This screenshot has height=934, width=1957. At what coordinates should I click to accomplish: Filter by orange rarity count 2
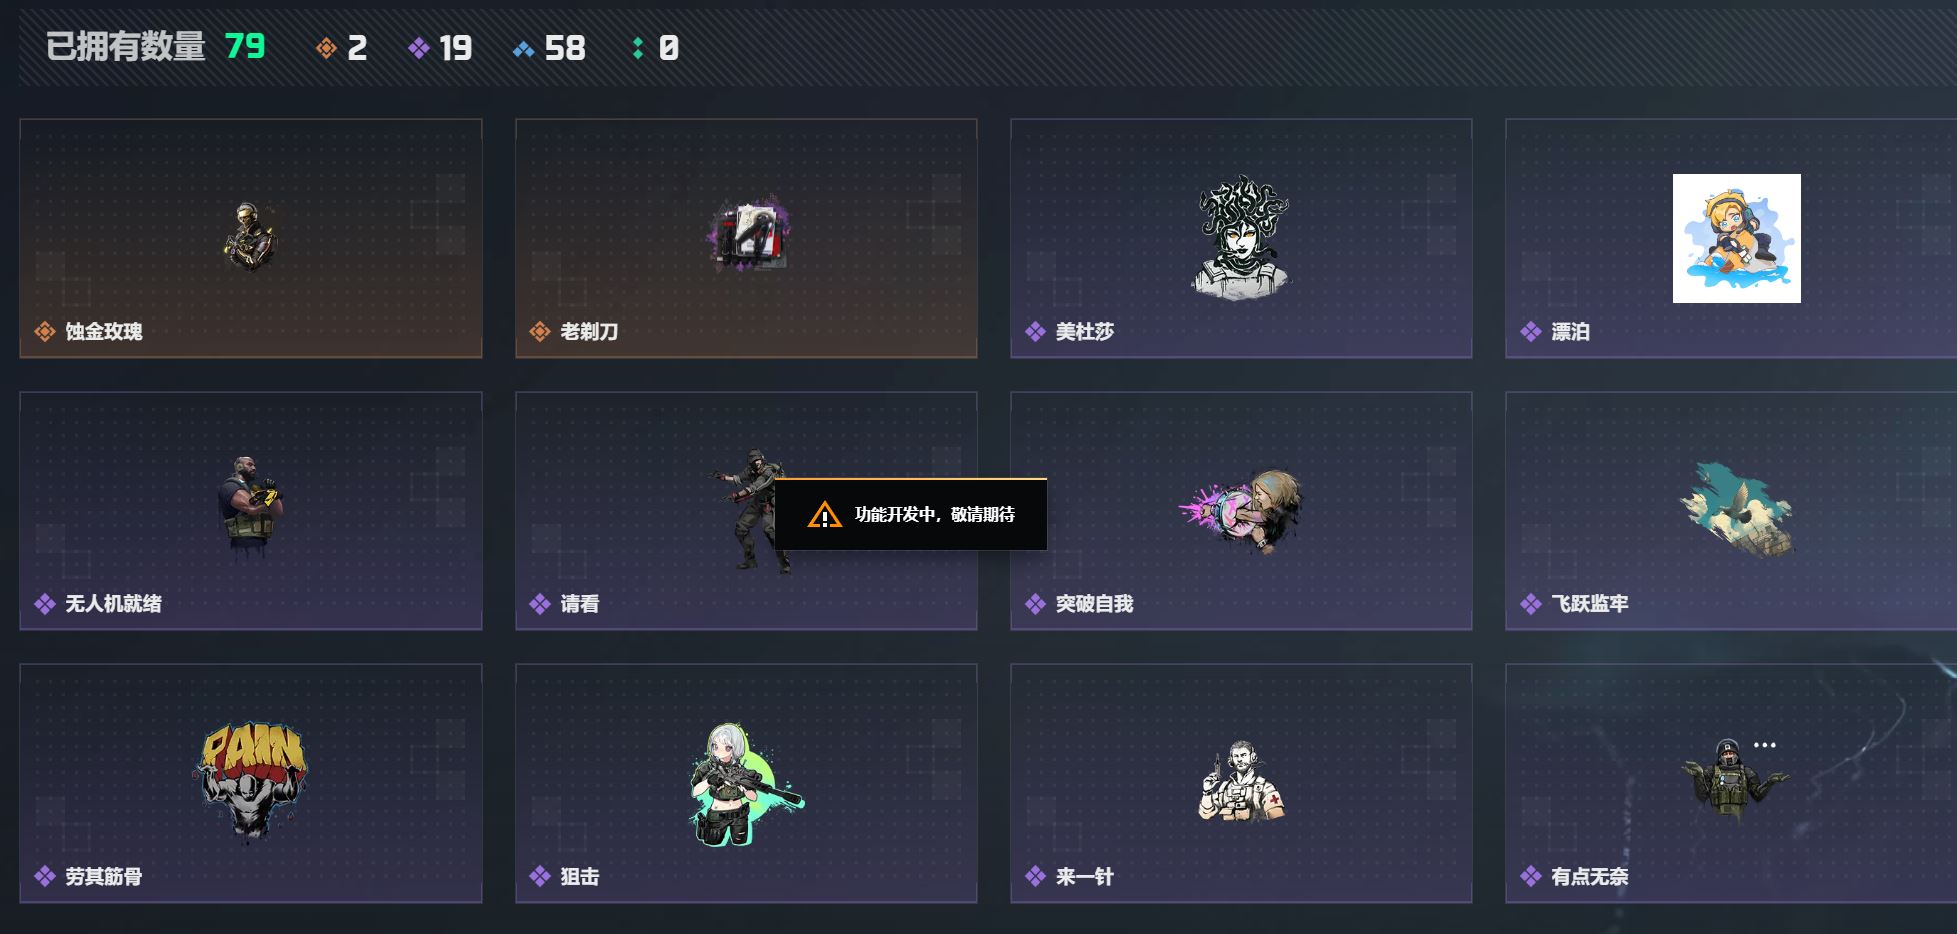(x=341, y=48)
